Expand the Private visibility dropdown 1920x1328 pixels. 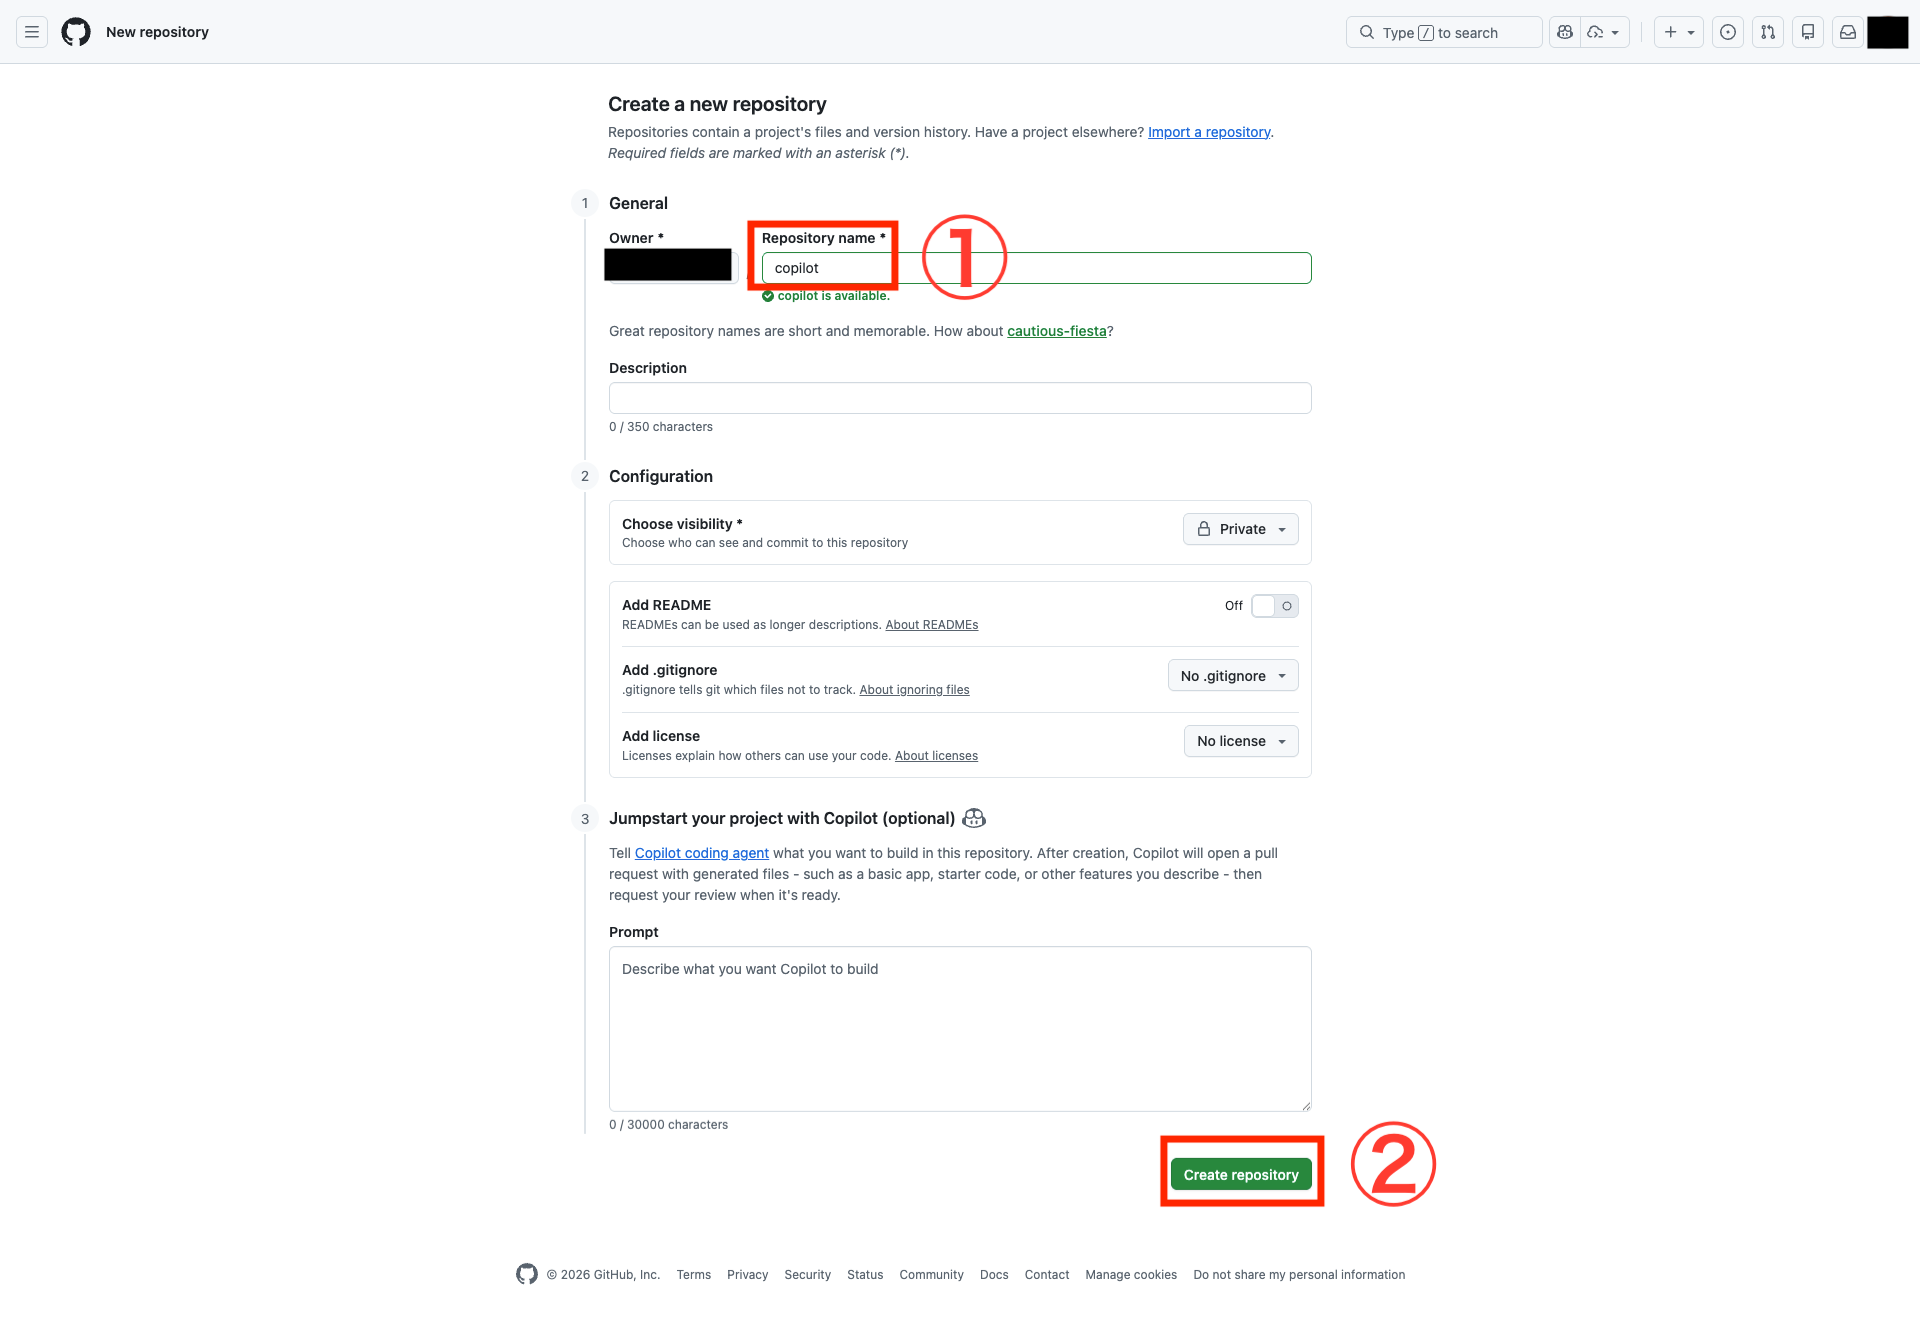click(1240, 529)
